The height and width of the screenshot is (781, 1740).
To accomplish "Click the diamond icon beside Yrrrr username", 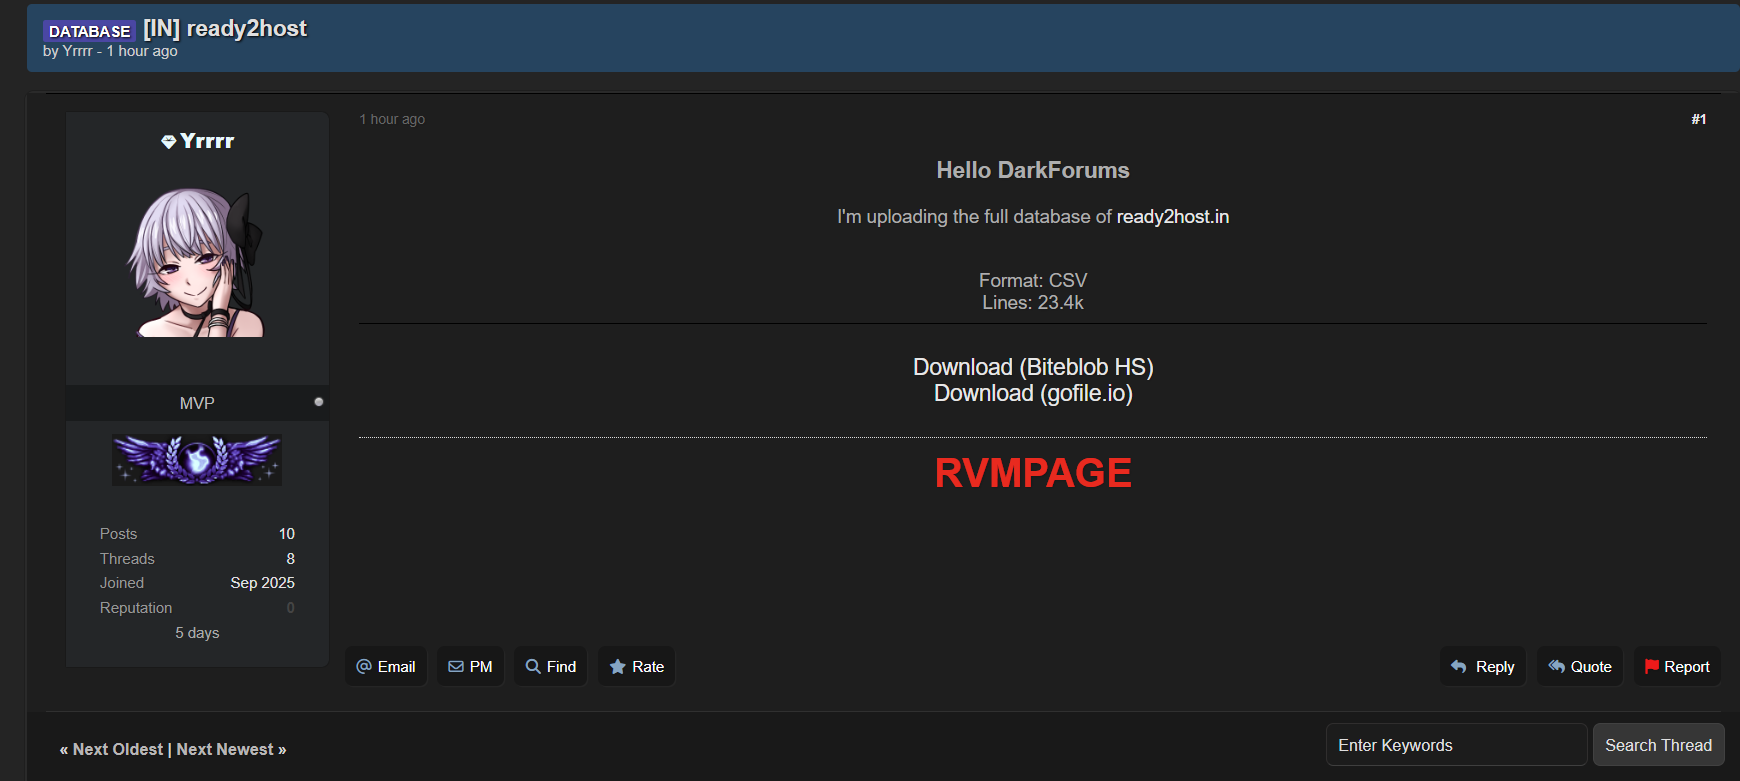I will pyautogui.click(x=168, y=142).
